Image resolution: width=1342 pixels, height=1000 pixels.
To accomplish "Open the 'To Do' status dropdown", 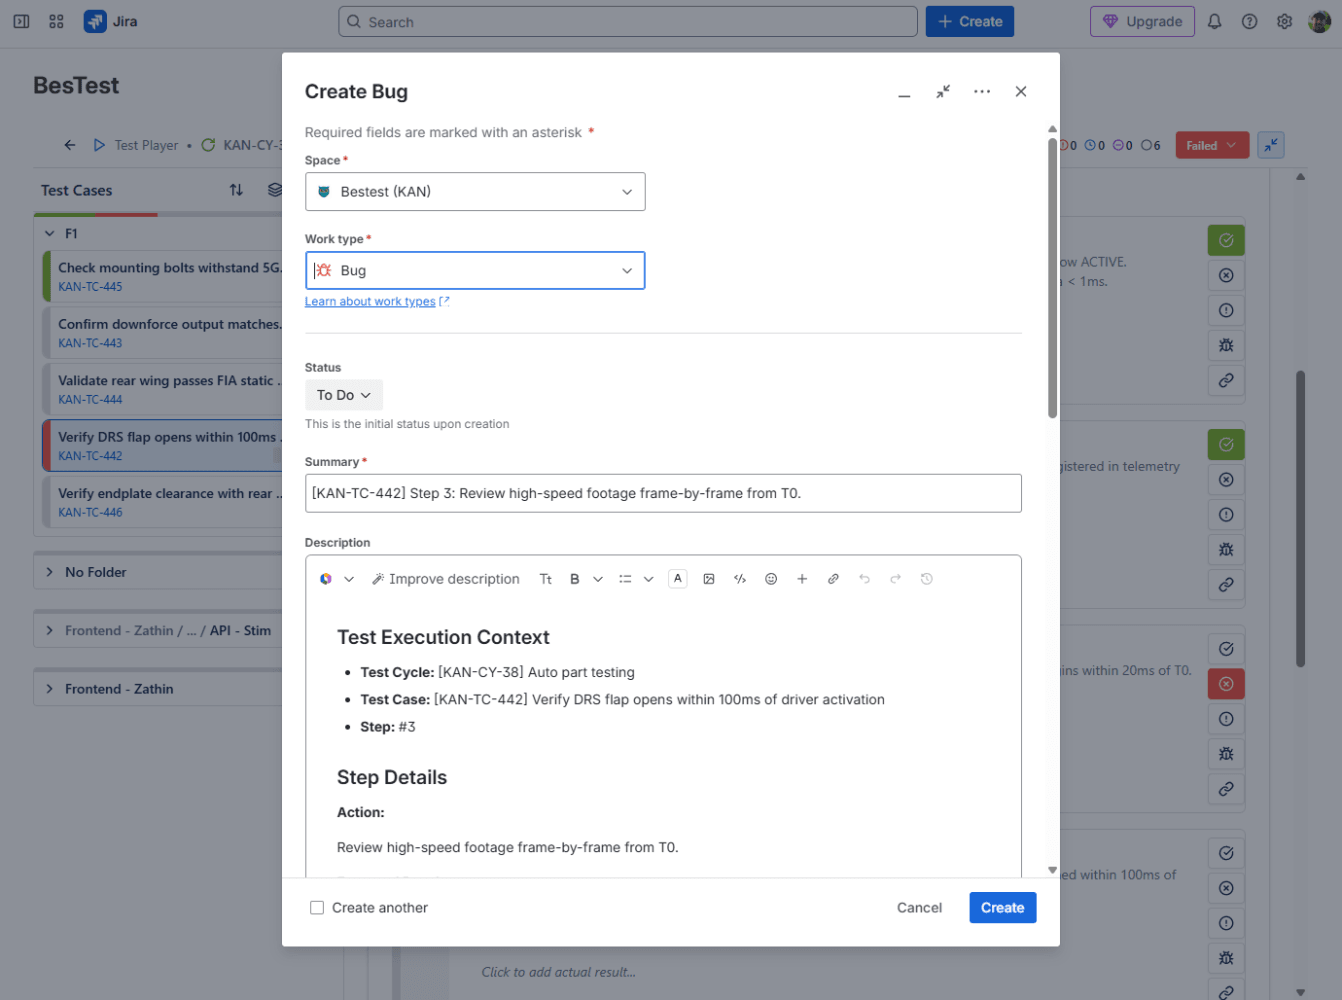I will (x=343, y=395).
